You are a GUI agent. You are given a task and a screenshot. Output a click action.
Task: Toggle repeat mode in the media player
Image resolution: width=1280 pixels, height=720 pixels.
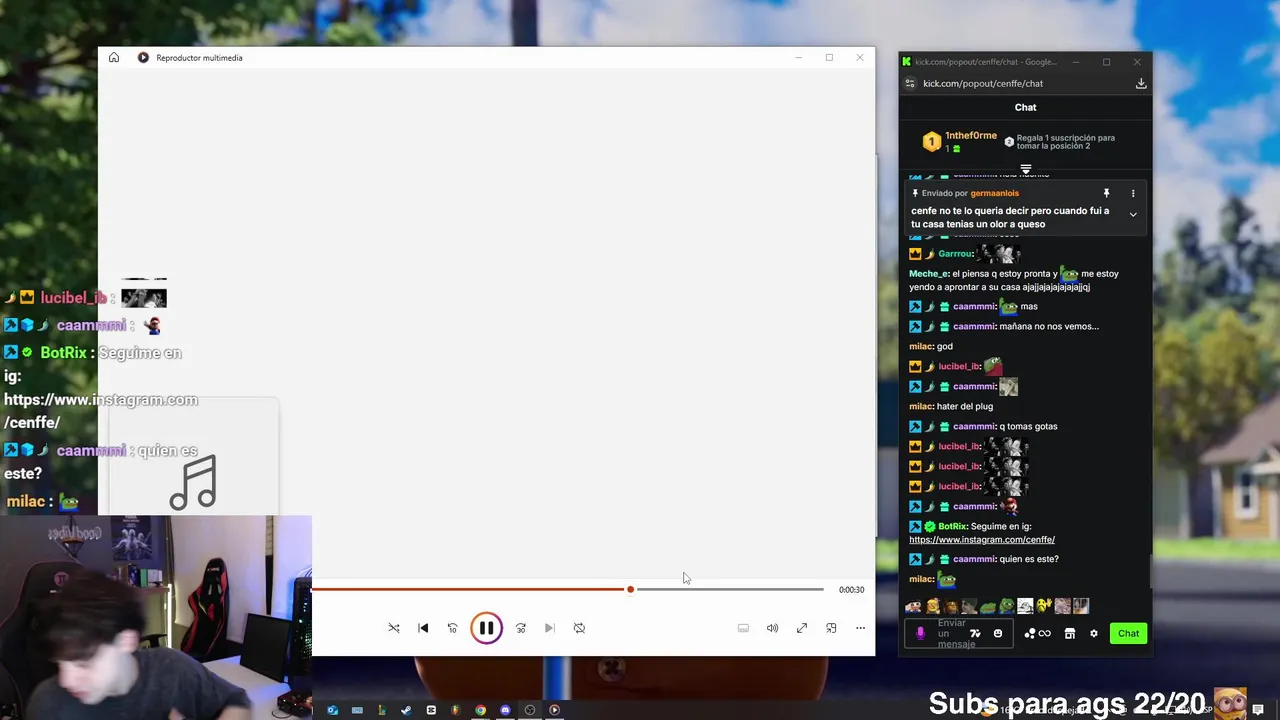(x=579, y=628)
